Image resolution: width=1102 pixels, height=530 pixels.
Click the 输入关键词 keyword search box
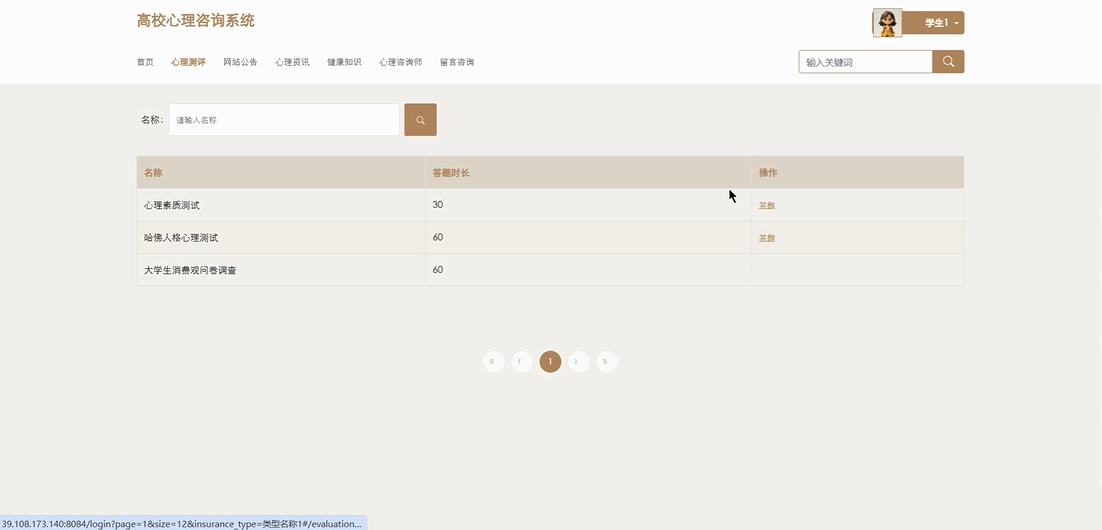865,62
